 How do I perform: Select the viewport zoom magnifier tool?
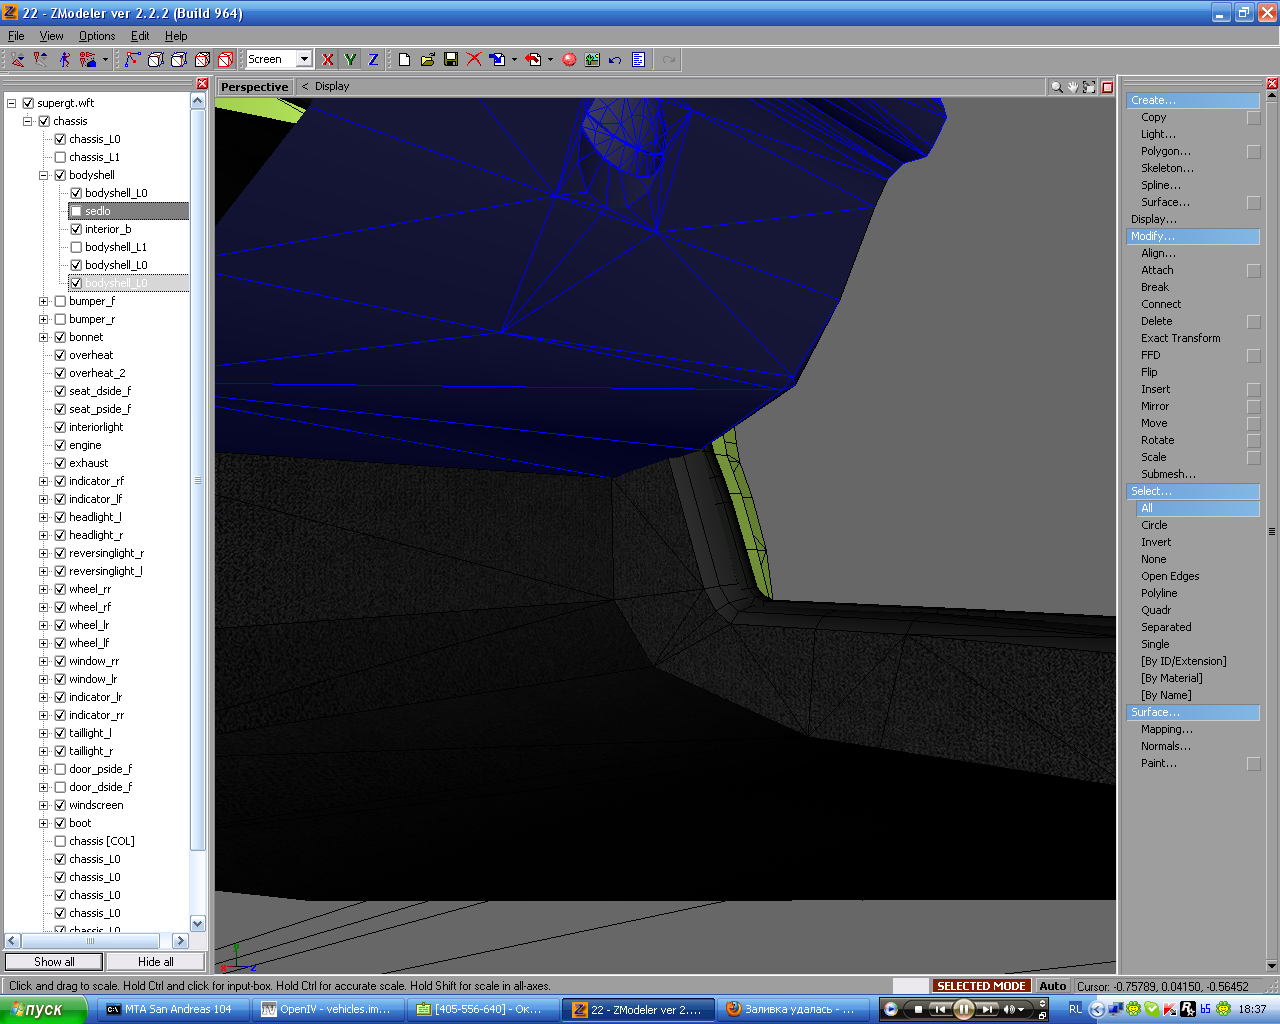pyautogui.click(x=1056, y=87)
